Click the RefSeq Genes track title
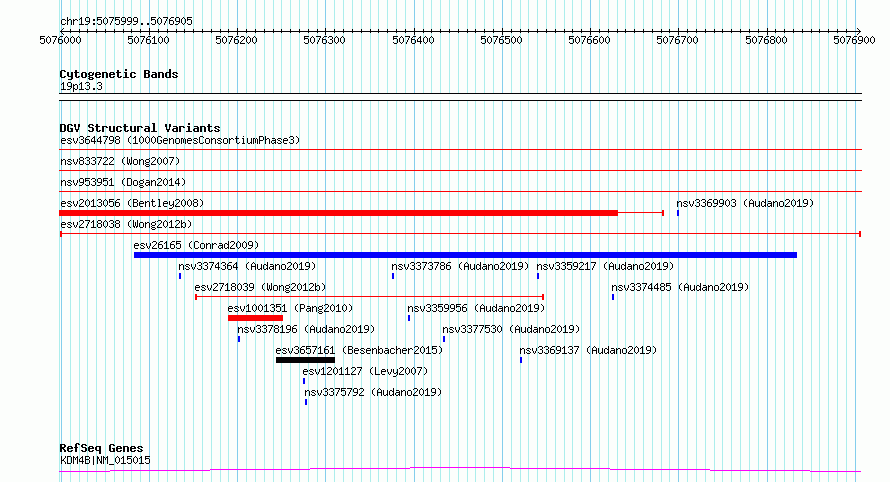 (101, 448)
